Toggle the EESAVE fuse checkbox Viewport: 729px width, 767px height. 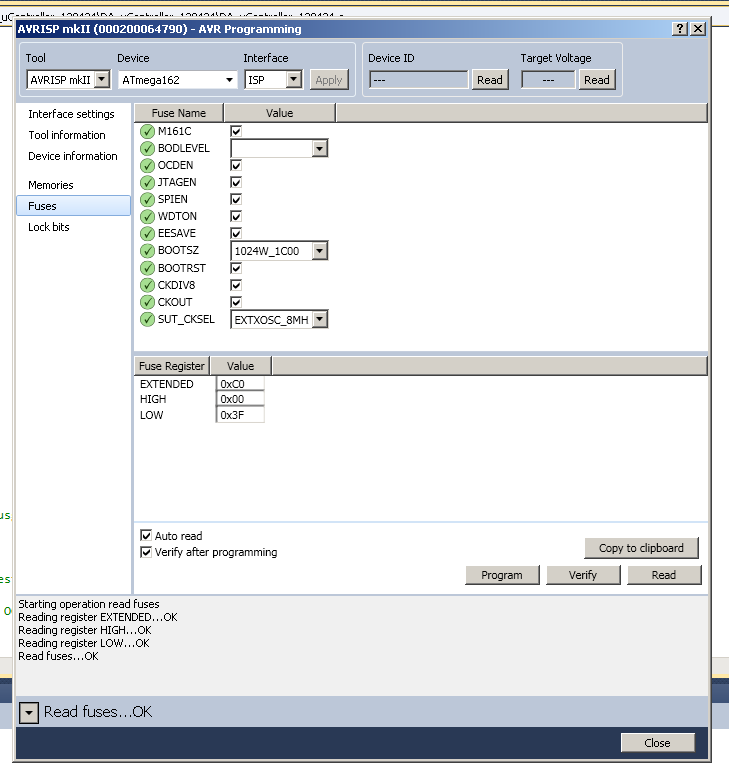pos(236,233)
